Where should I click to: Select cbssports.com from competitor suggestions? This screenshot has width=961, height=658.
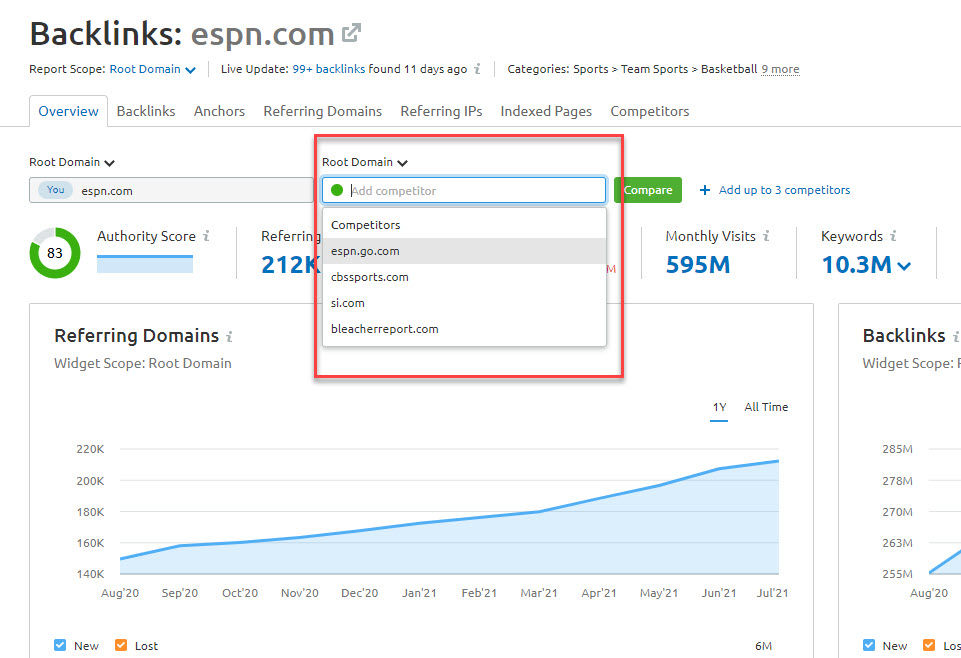click(x=464, y=277)
